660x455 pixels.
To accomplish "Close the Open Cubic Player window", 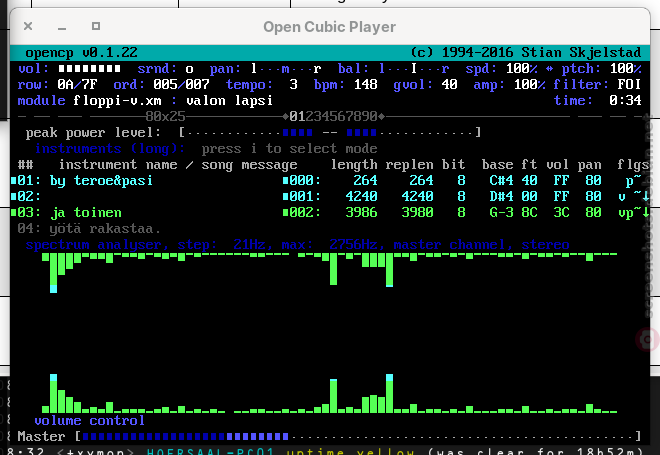I will (28, 26).
